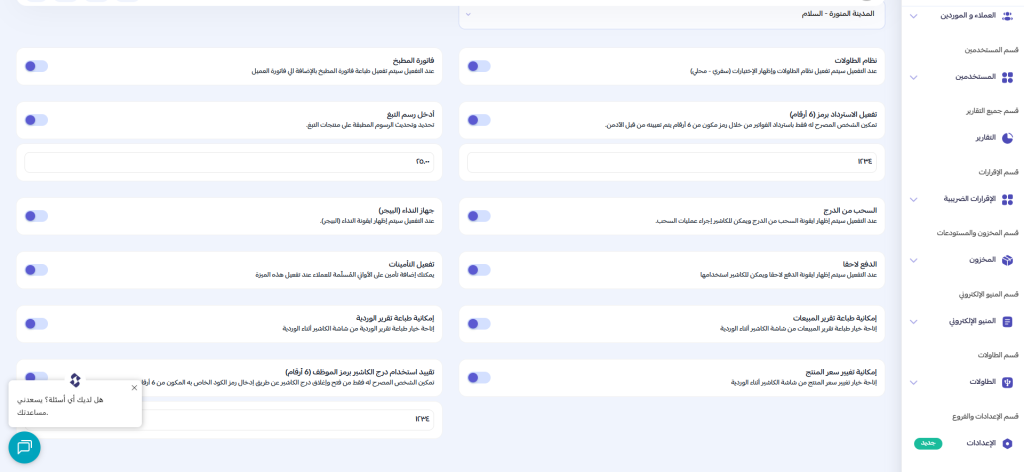Click the المستخدمين grid icon
1024x472 pixels.
point(1007,77)
